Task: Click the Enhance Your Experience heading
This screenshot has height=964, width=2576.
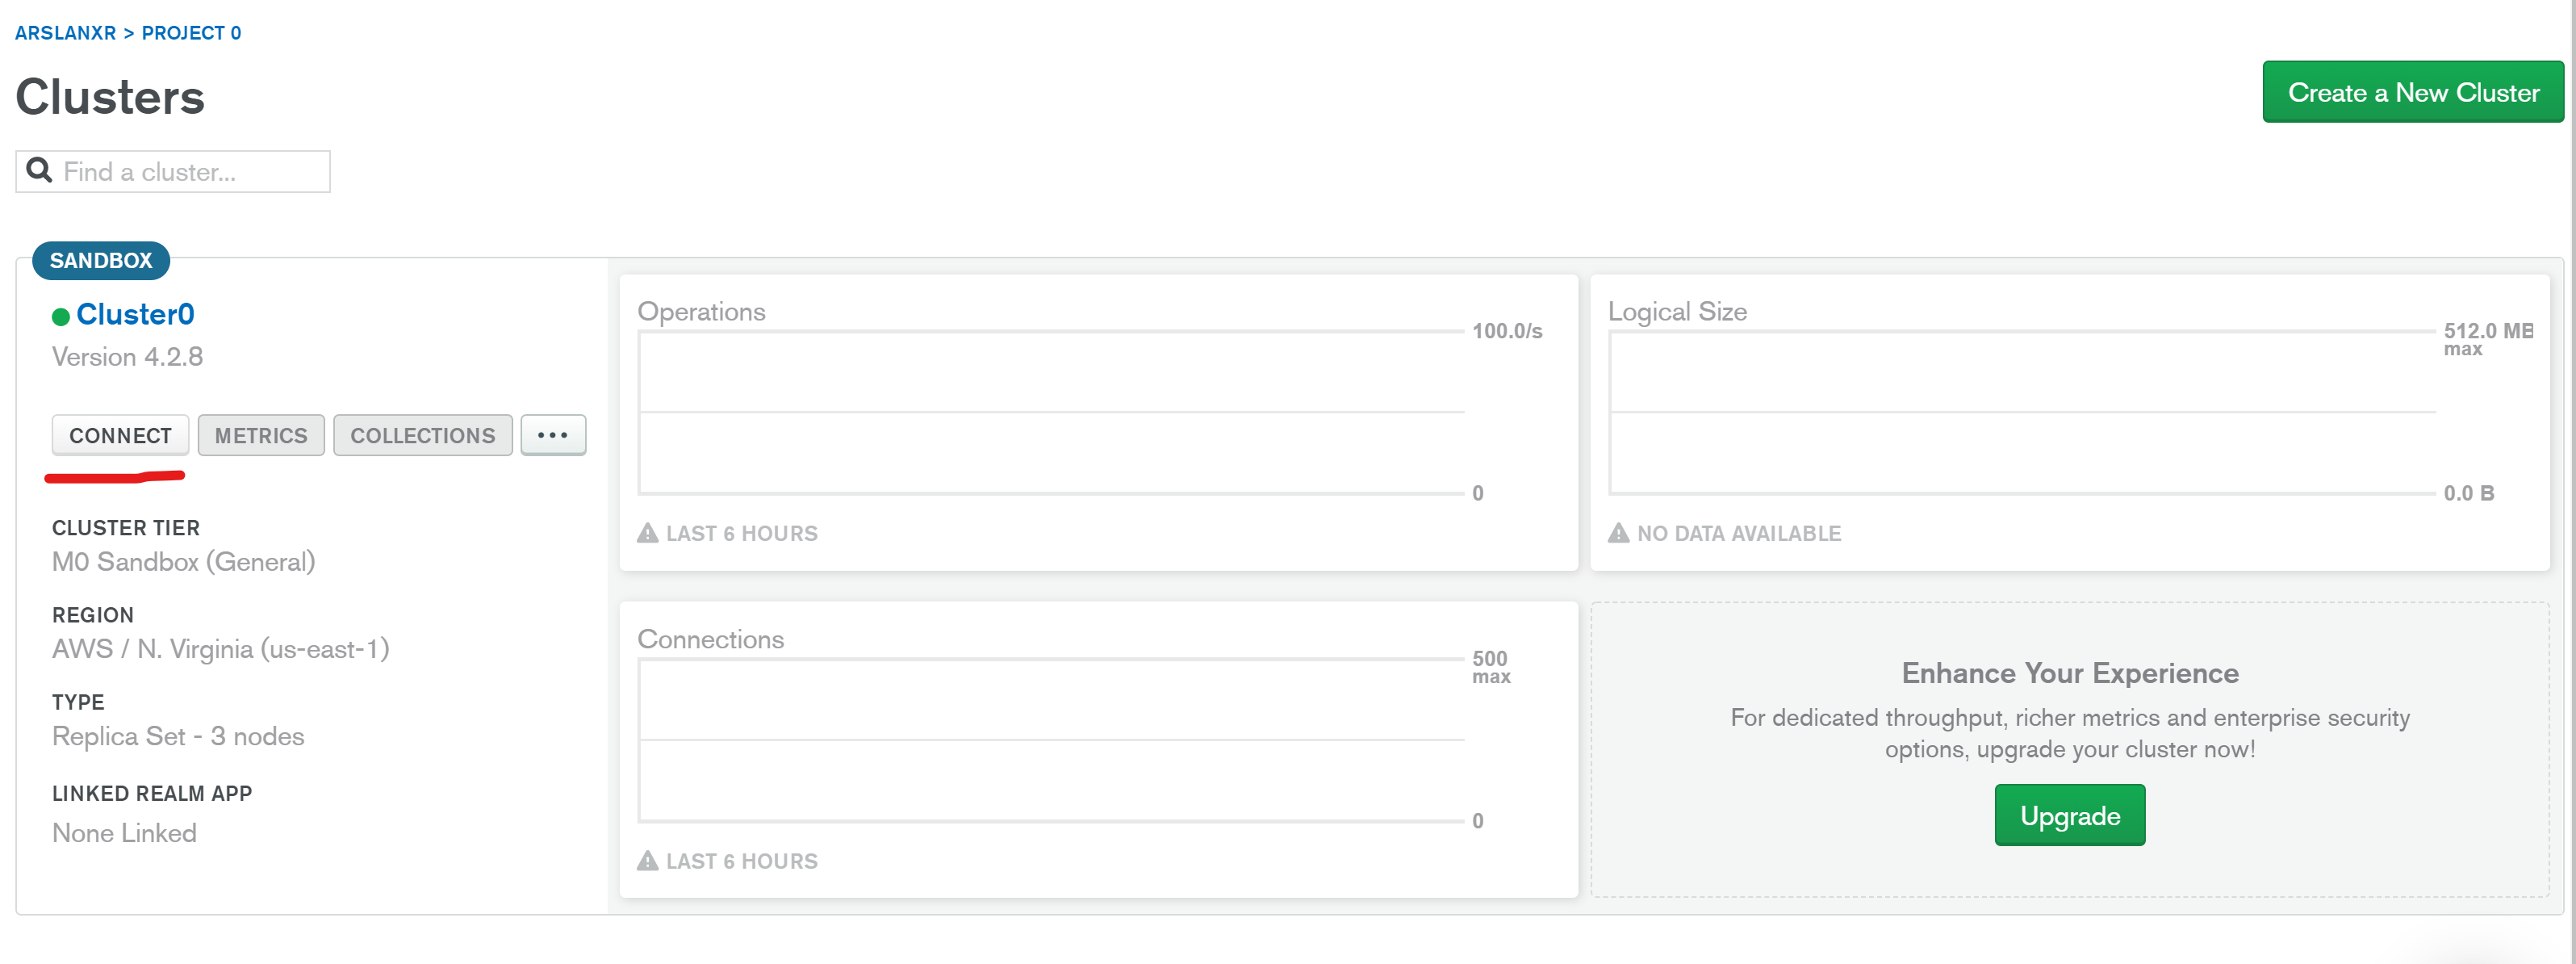Action: 2069,673
